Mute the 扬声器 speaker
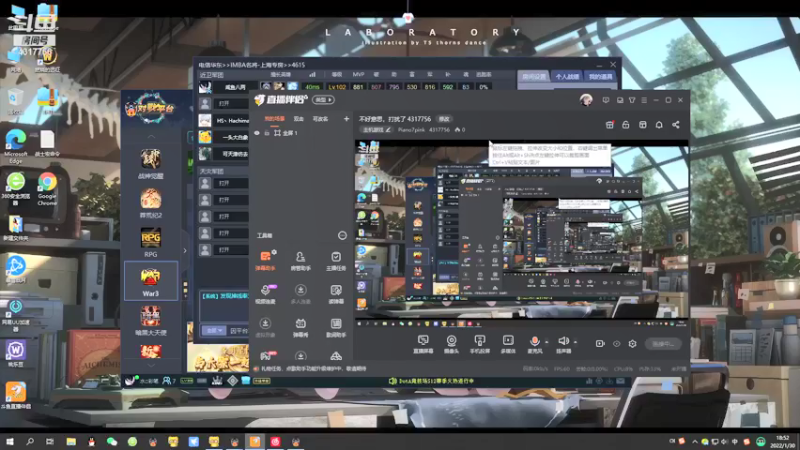This screenshot has width=800, height=450. (563, 344)
